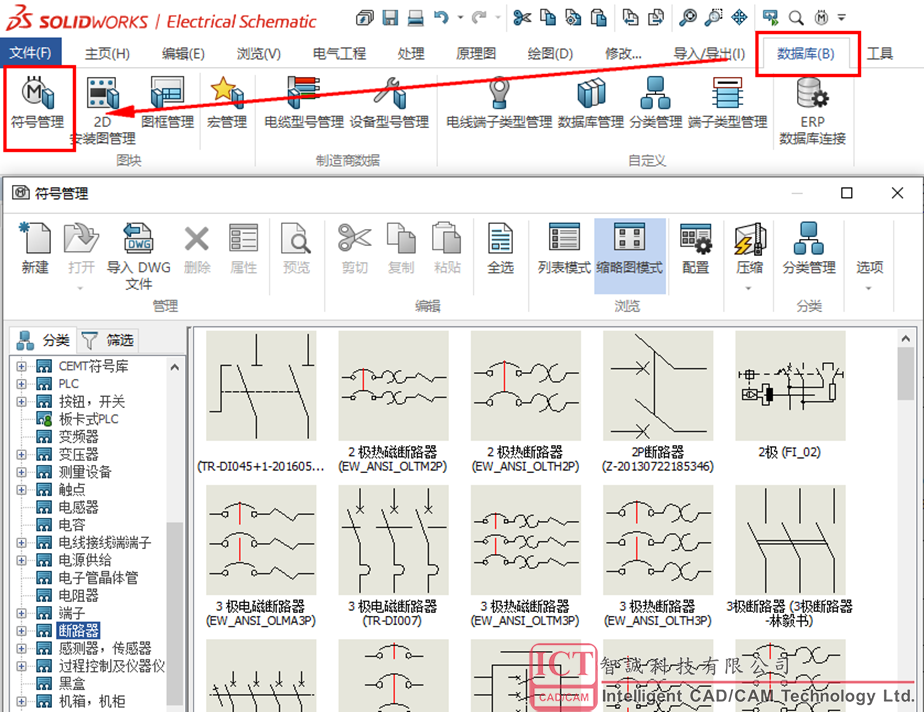Image resolution: width=924 pixels, height=712 pixels.
Task: Open the undo history dropdown arrow
Action: click(460, 18)
